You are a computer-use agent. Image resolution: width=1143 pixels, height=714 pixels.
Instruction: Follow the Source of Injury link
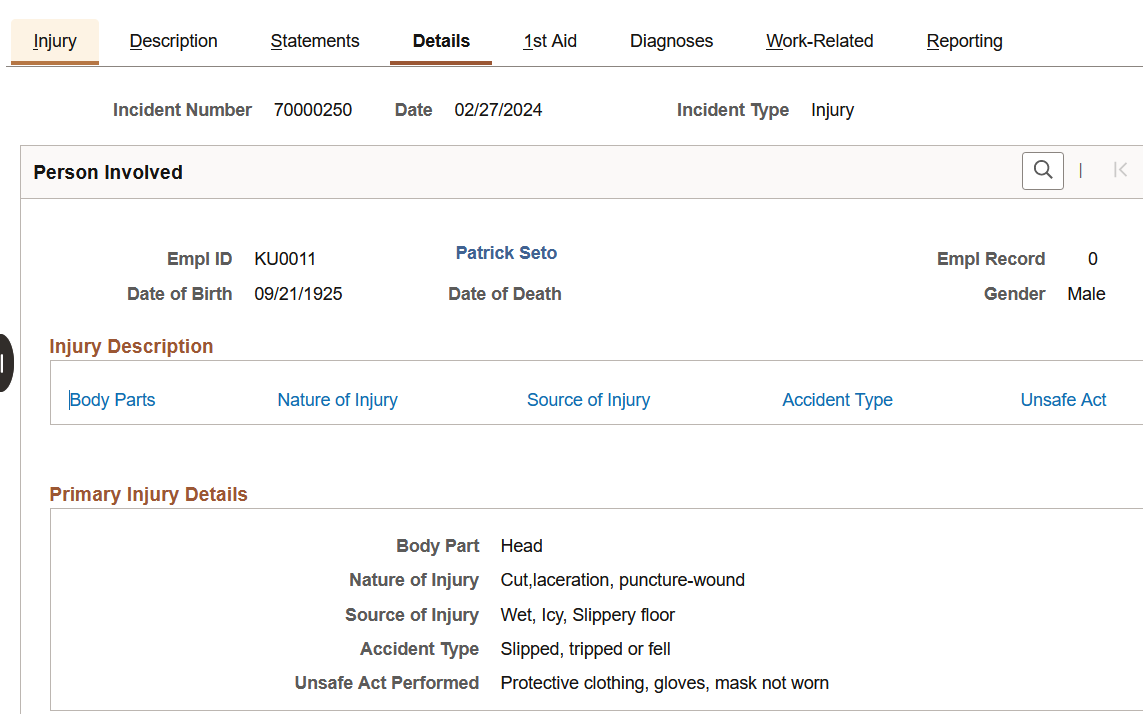tap(588, 400)
